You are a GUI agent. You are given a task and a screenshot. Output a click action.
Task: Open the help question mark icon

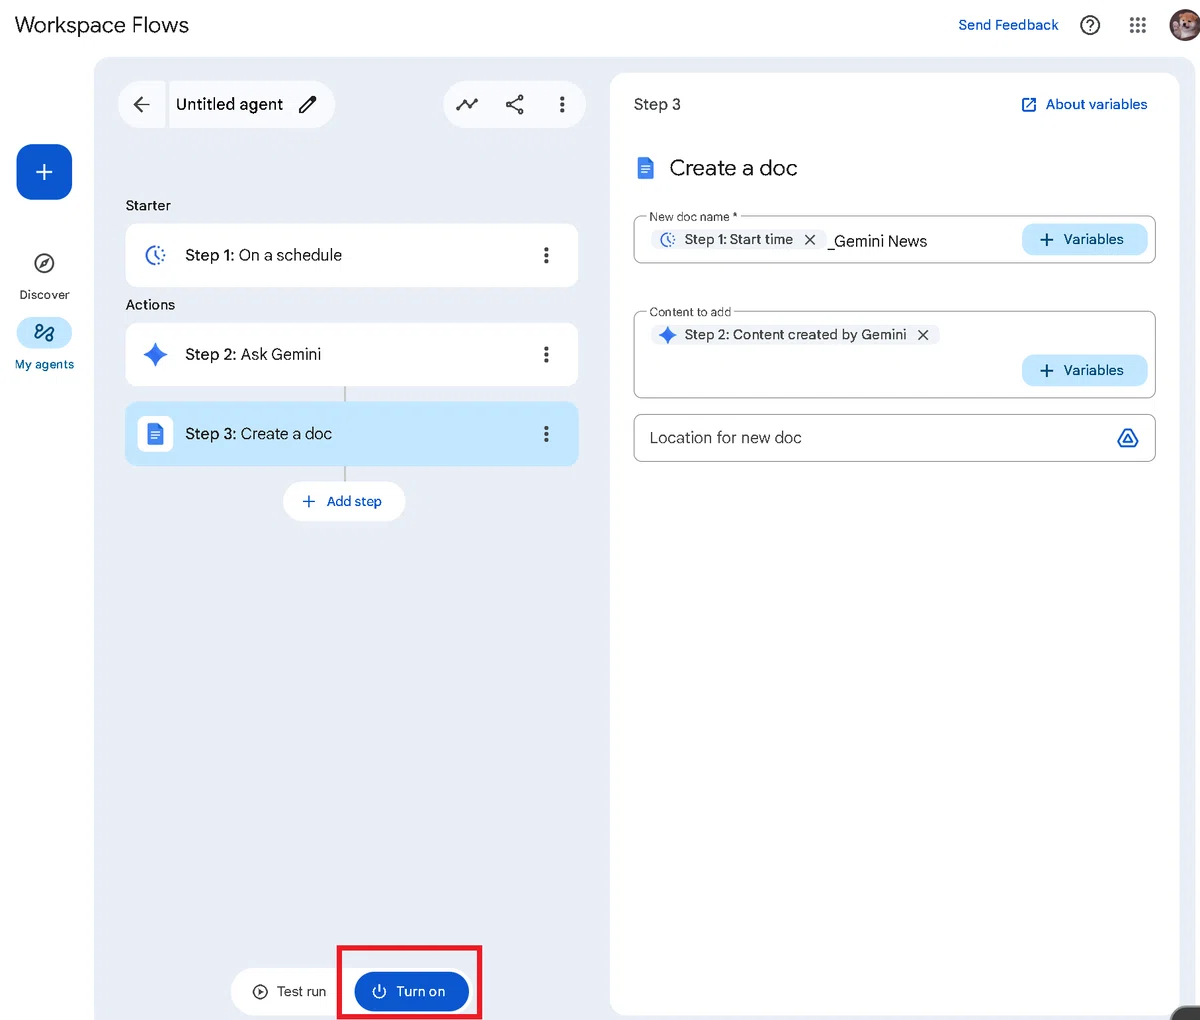[x=1090, y=25]
